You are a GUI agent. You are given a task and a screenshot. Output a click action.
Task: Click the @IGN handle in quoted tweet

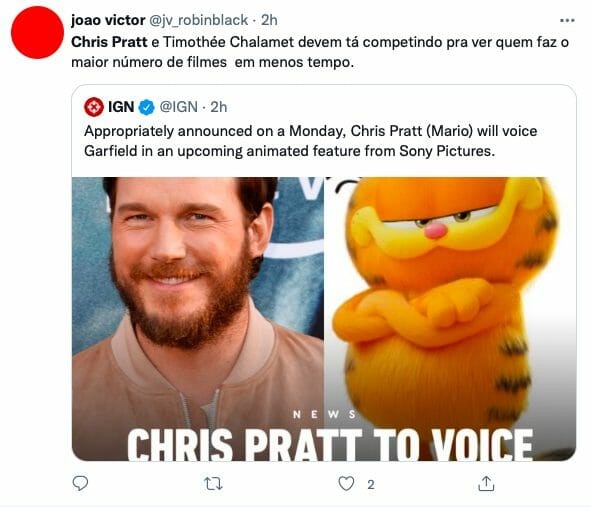[x=179, y=107]
